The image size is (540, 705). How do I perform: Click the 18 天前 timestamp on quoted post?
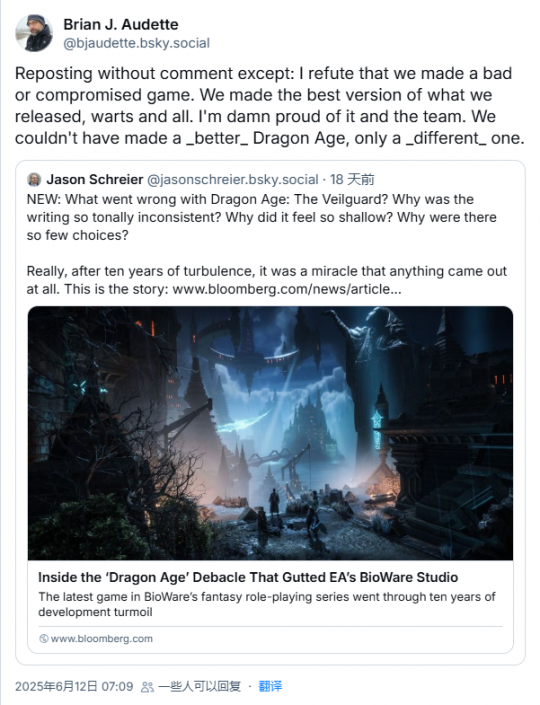[x=352, y=179]
